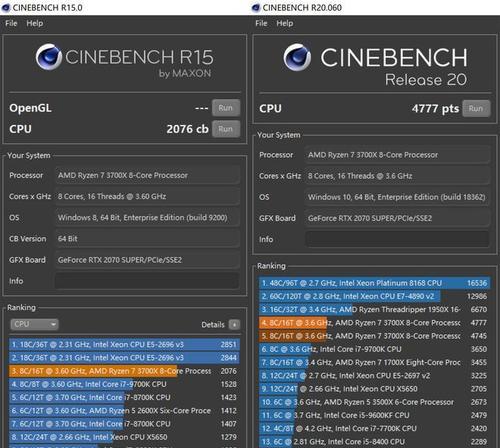Select R20 ranking row 1 Xeon Platinum 8168
This screenshot has width=500, height=448.
(375, 283)
